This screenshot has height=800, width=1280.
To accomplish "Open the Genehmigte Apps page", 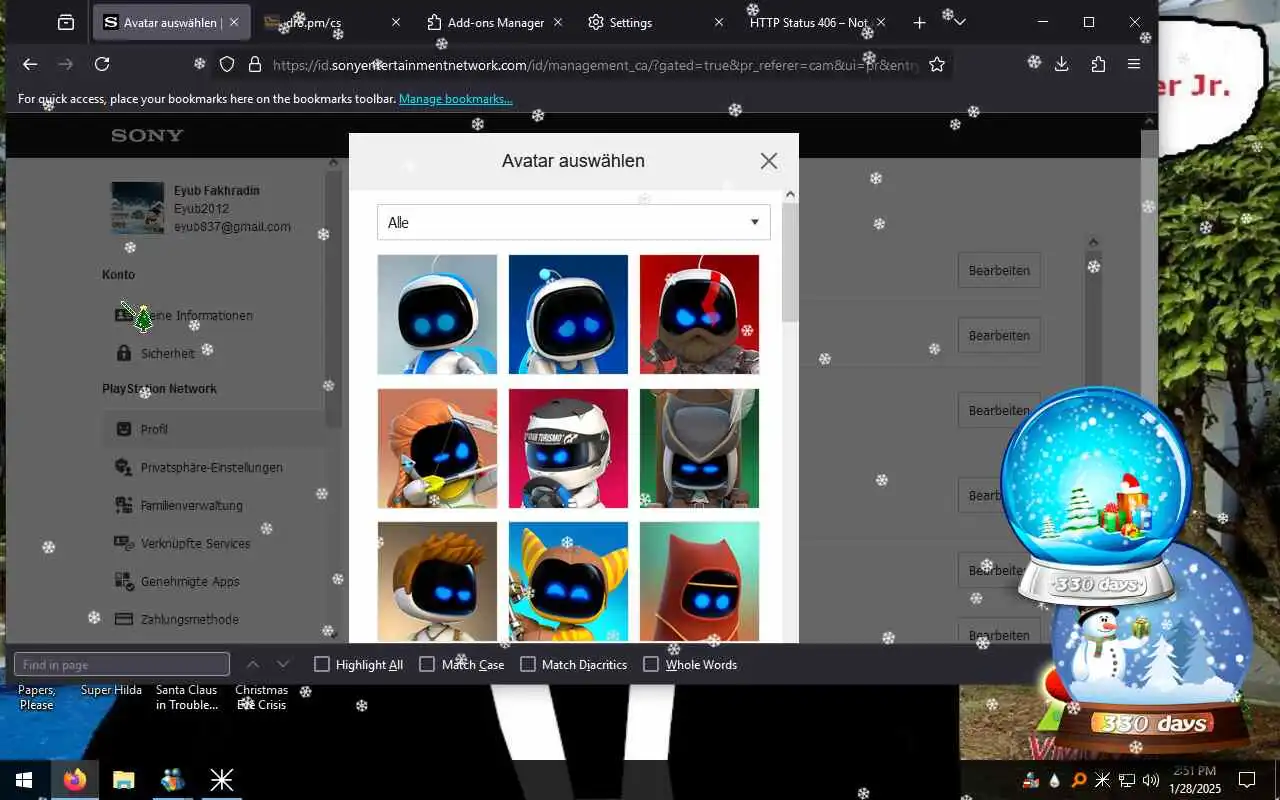I will 190,581.
